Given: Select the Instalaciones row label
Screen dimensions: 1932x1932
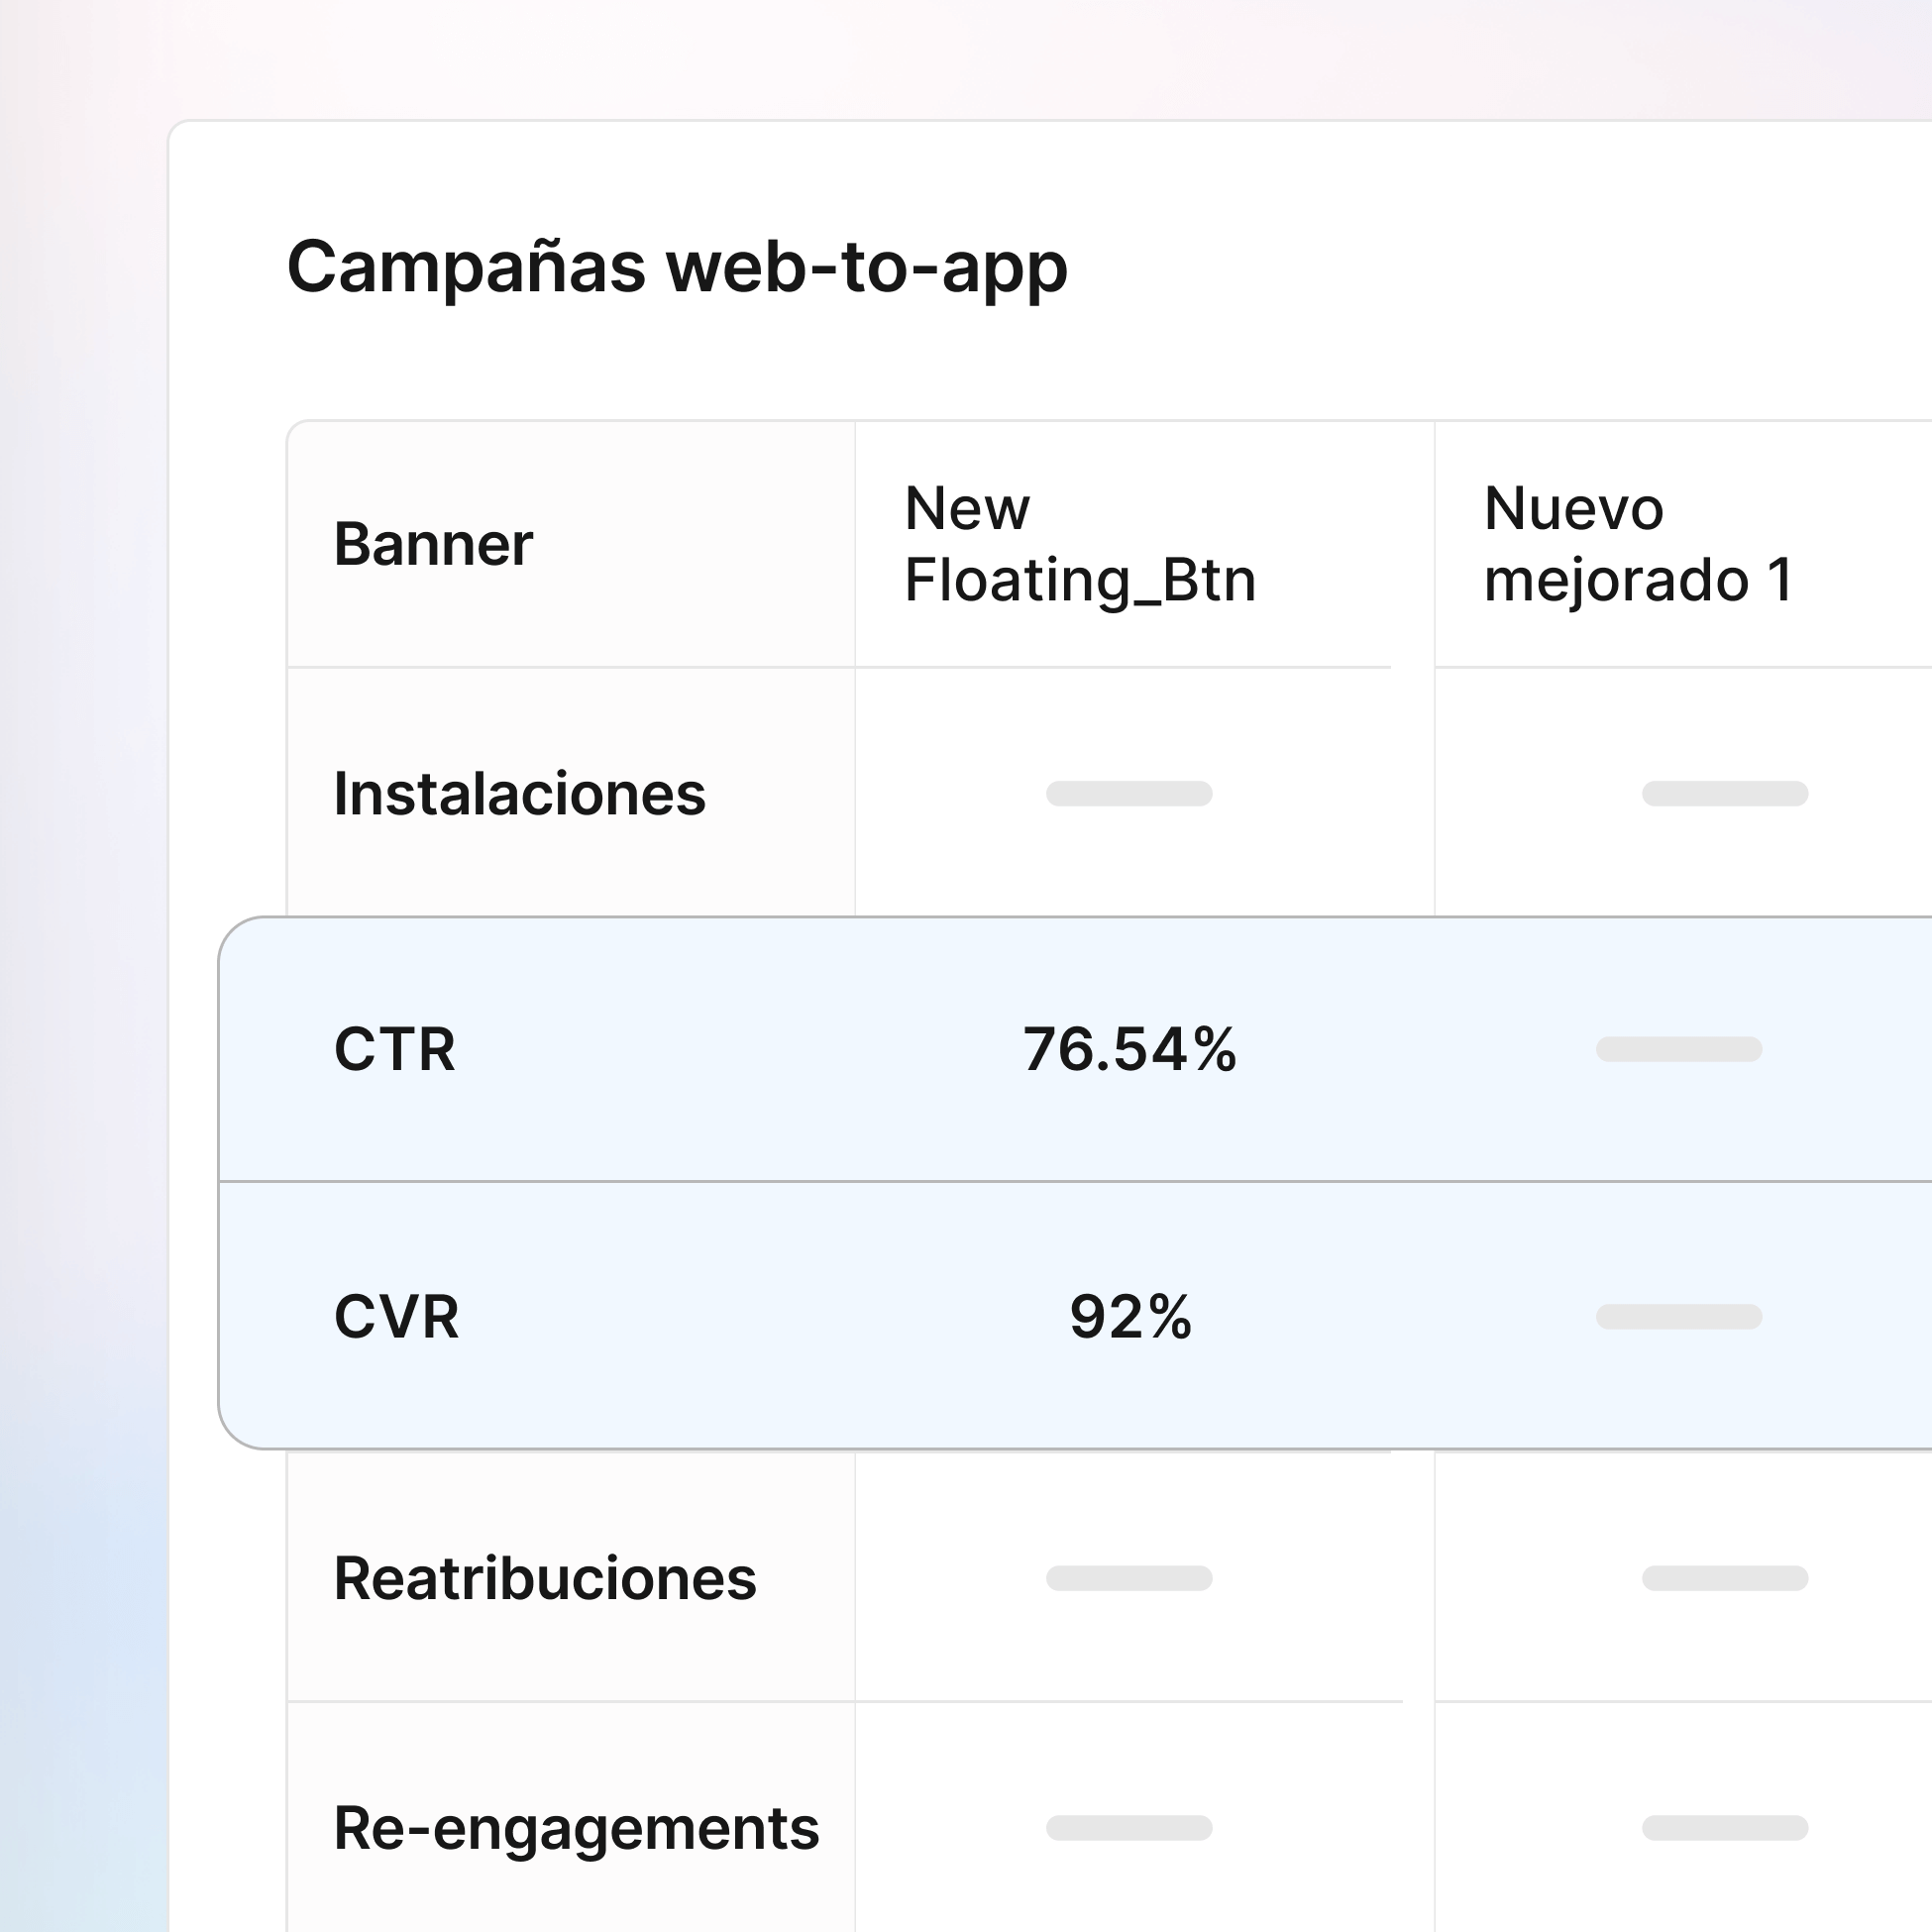Looking at the screenshot, I should (x=520, y=794).
